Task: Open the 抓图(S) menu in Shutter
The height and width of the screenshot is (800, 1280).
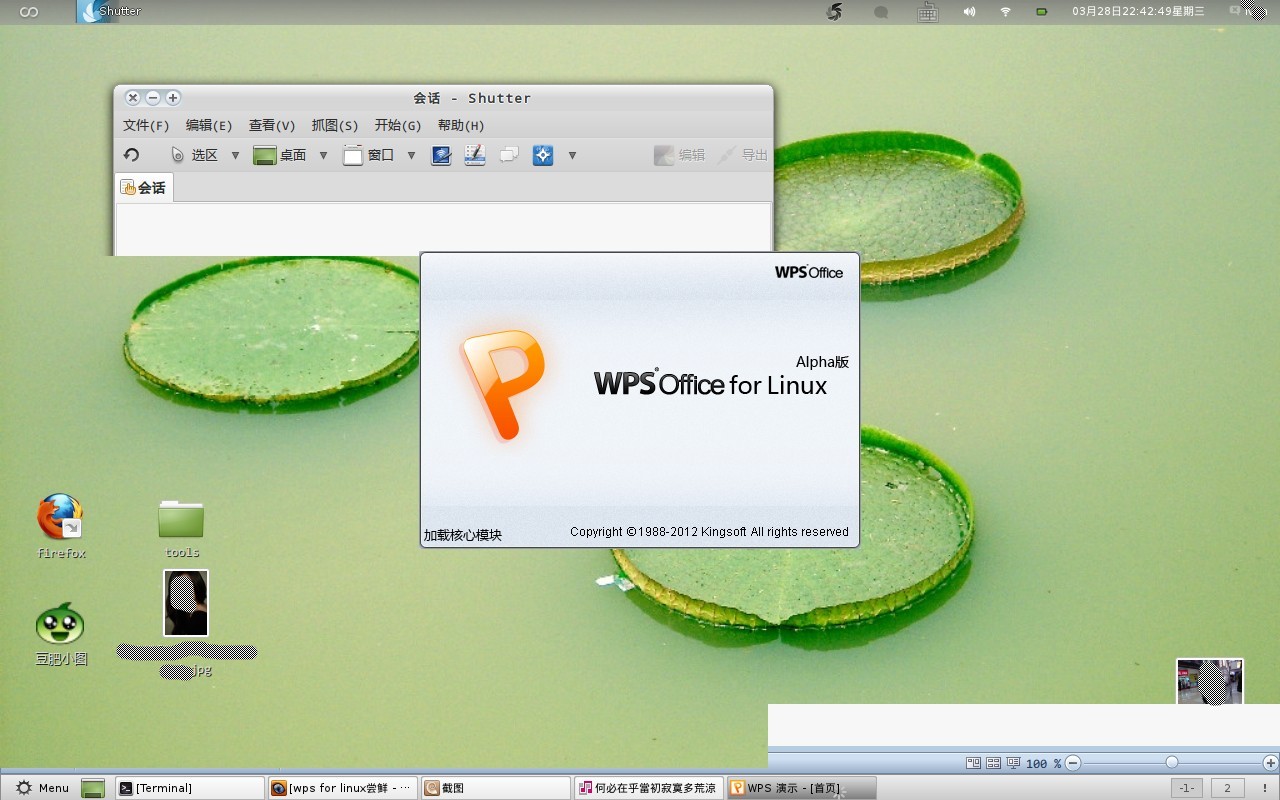Action: [335, 125]
